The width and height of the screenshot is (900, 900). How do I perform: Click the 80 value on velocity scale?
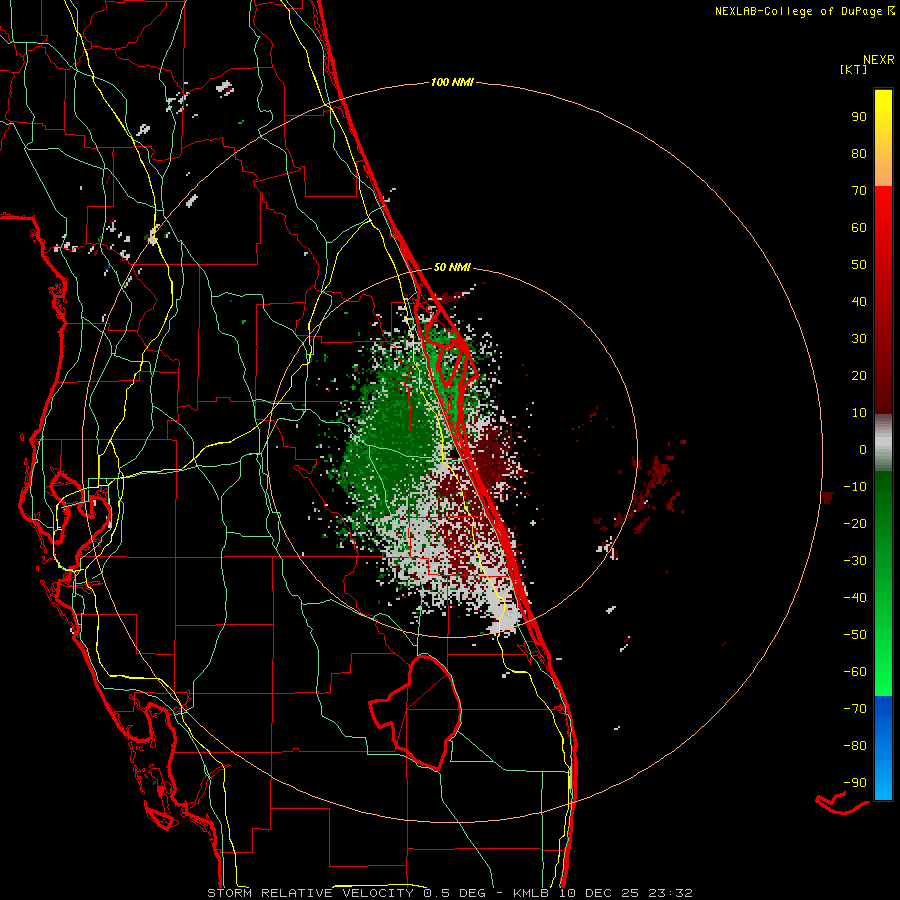859,153
